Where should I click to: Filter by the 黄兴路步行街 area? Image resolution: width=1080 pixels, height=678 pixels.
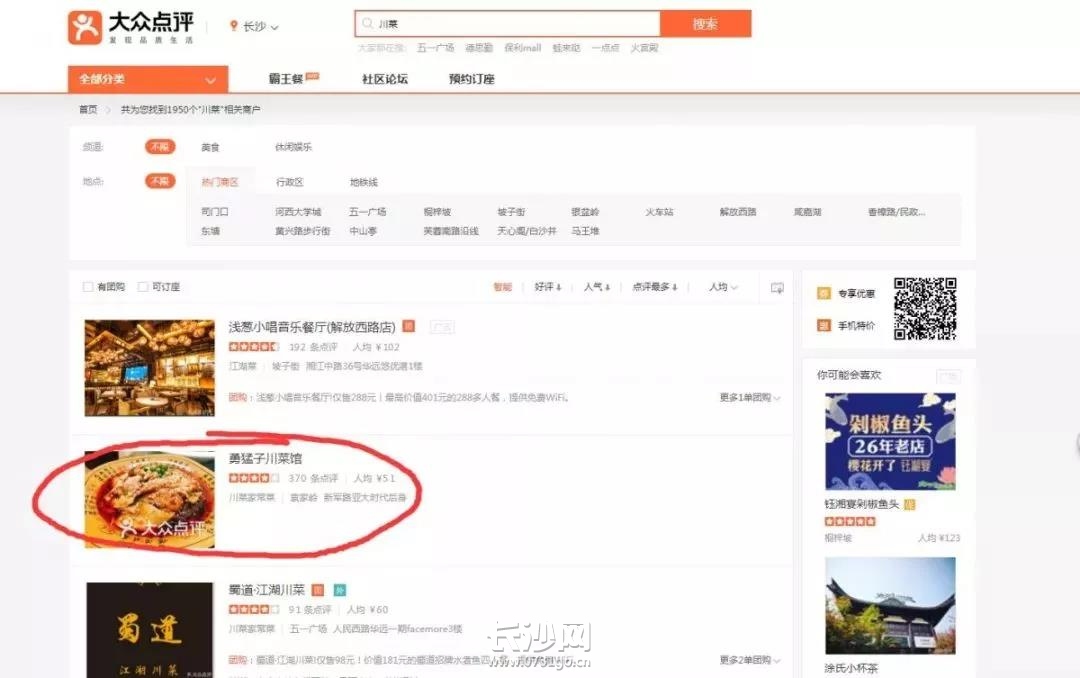coord(302,231)
